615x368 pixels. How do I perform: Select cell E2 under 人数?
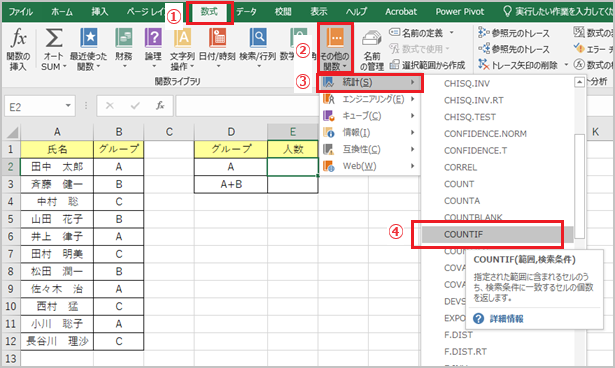pos(293,167)
